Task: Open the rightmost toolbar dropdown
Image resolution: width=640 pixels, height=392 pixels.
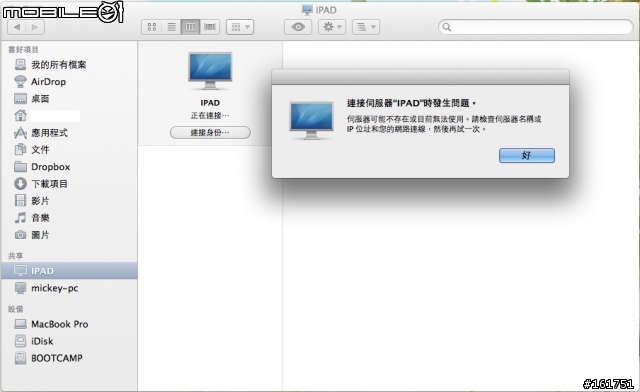Action: point(366,27)
